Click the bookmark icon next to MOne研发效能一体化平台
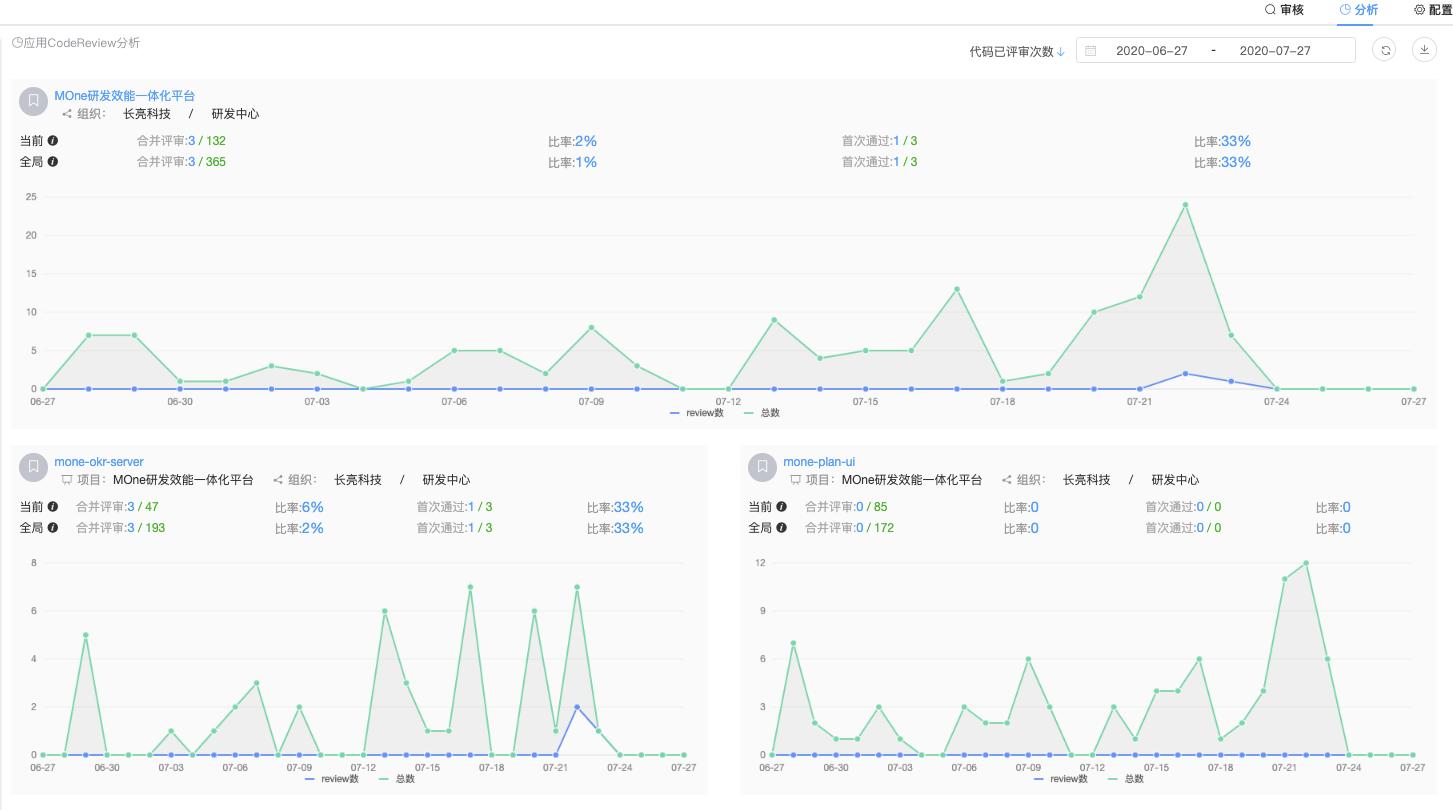 click(x=34, y=101)
